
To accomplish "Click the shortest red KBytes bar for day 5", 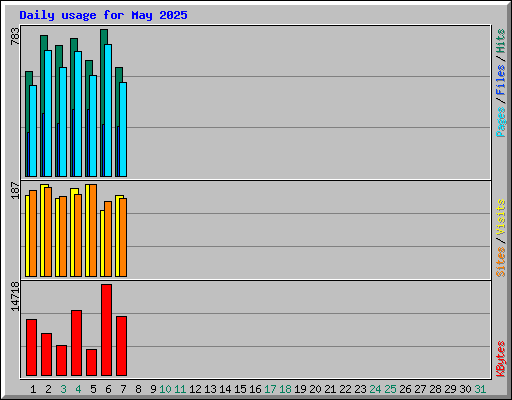I will tap(91, 363).
